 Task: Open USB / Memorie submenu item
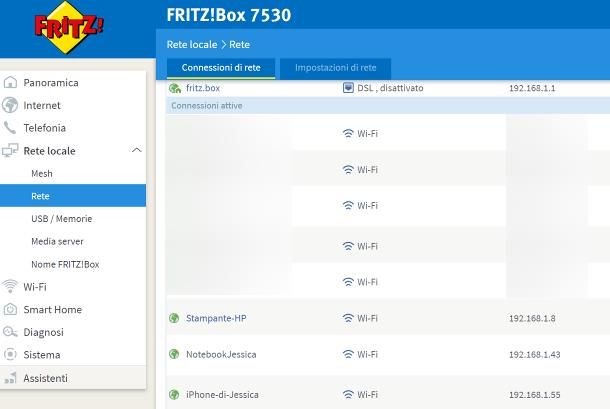73,218
